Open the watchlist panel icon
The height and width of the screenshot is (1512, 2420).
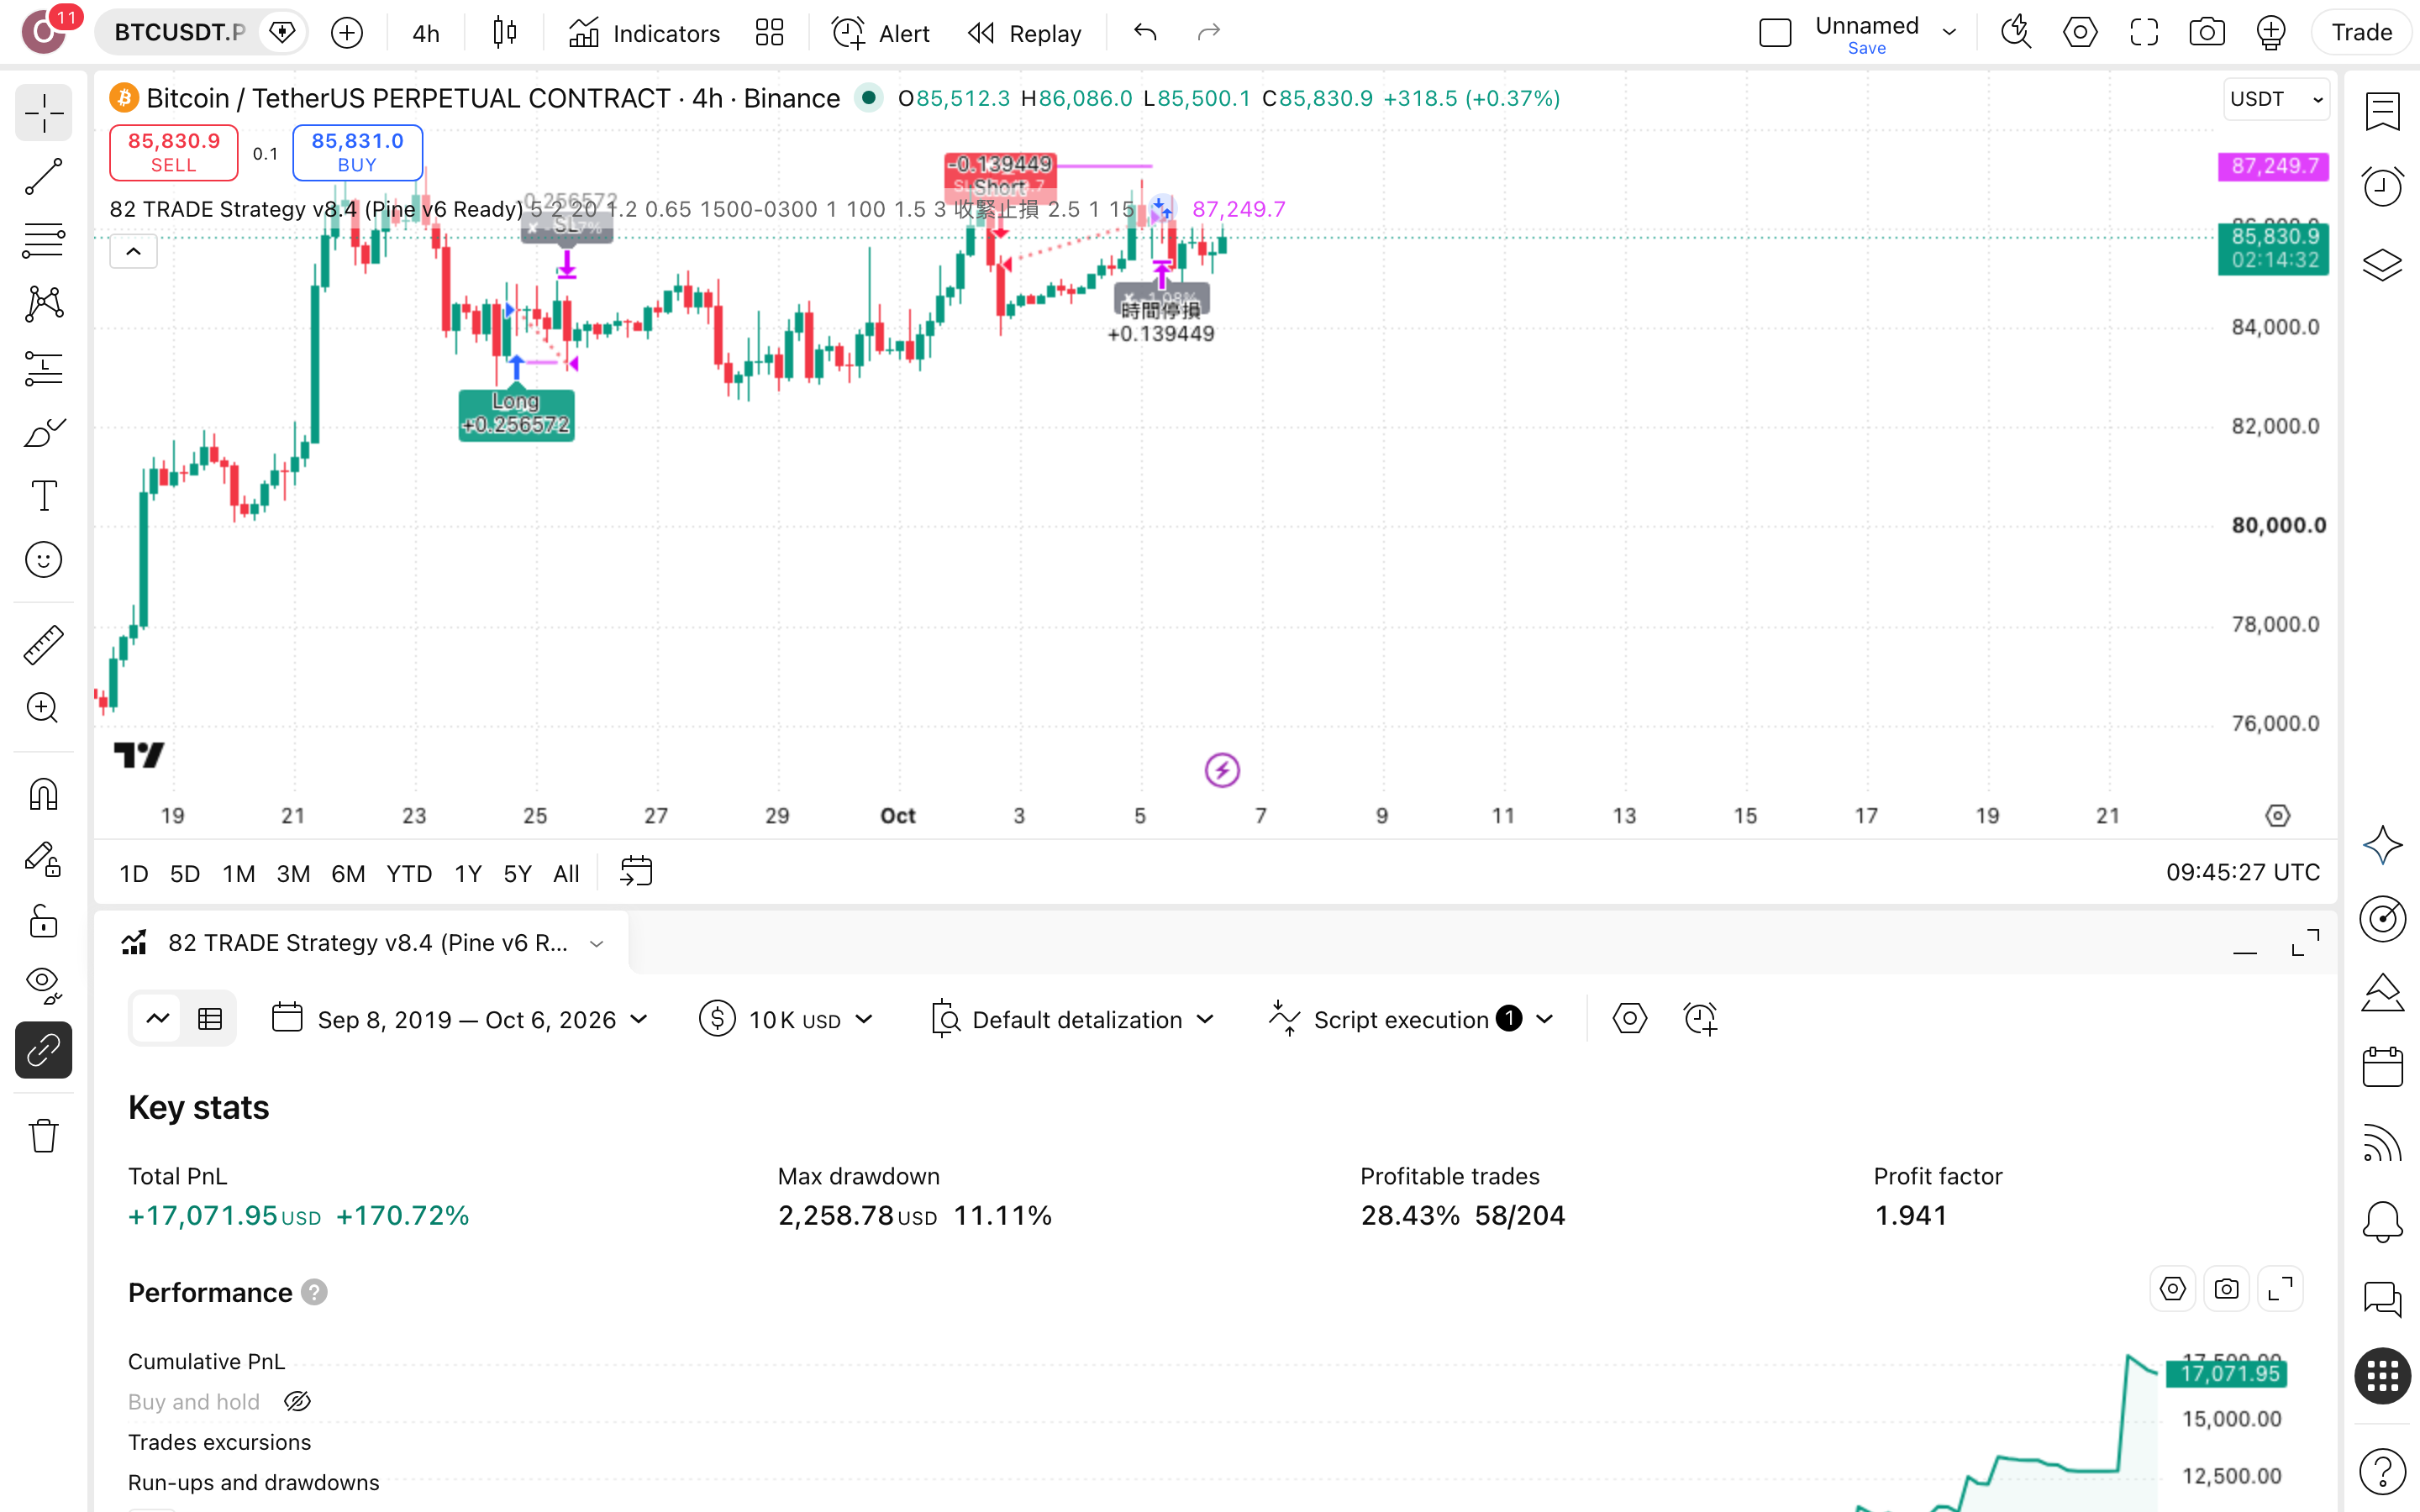tap(2382, 111)
